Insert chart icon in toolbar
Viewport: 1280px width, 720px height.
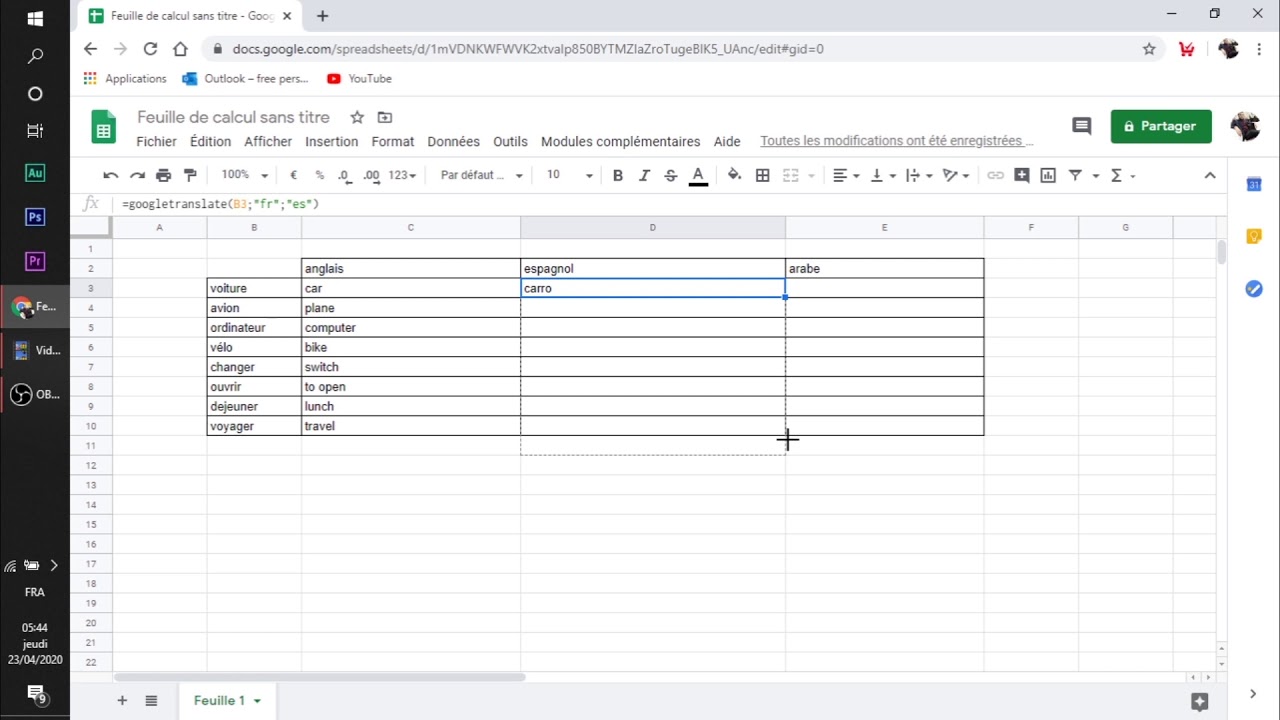[1048, 175]
